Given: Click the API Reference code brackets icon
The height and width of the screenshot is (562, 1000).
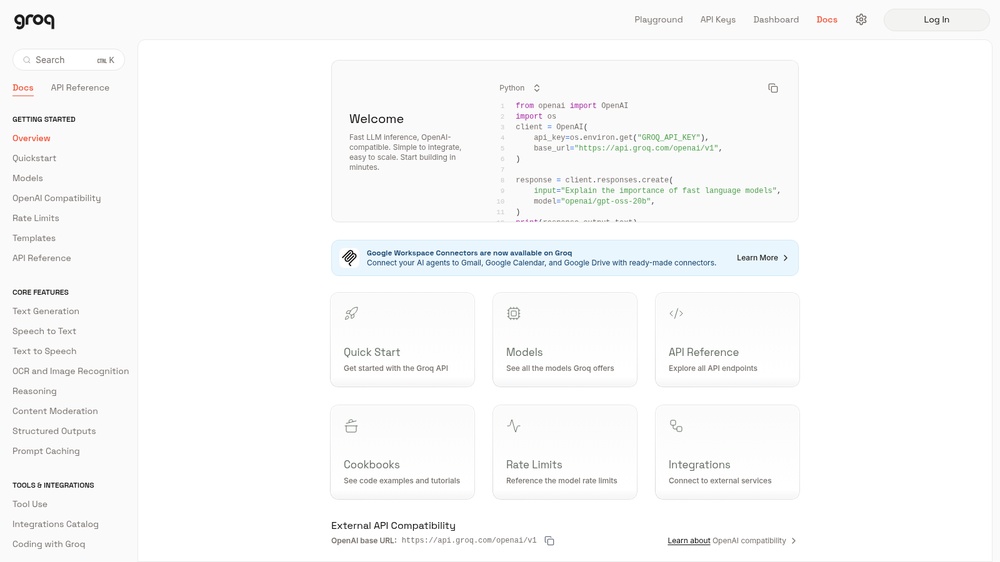Looking at the screenshot, I should (676, 313).
